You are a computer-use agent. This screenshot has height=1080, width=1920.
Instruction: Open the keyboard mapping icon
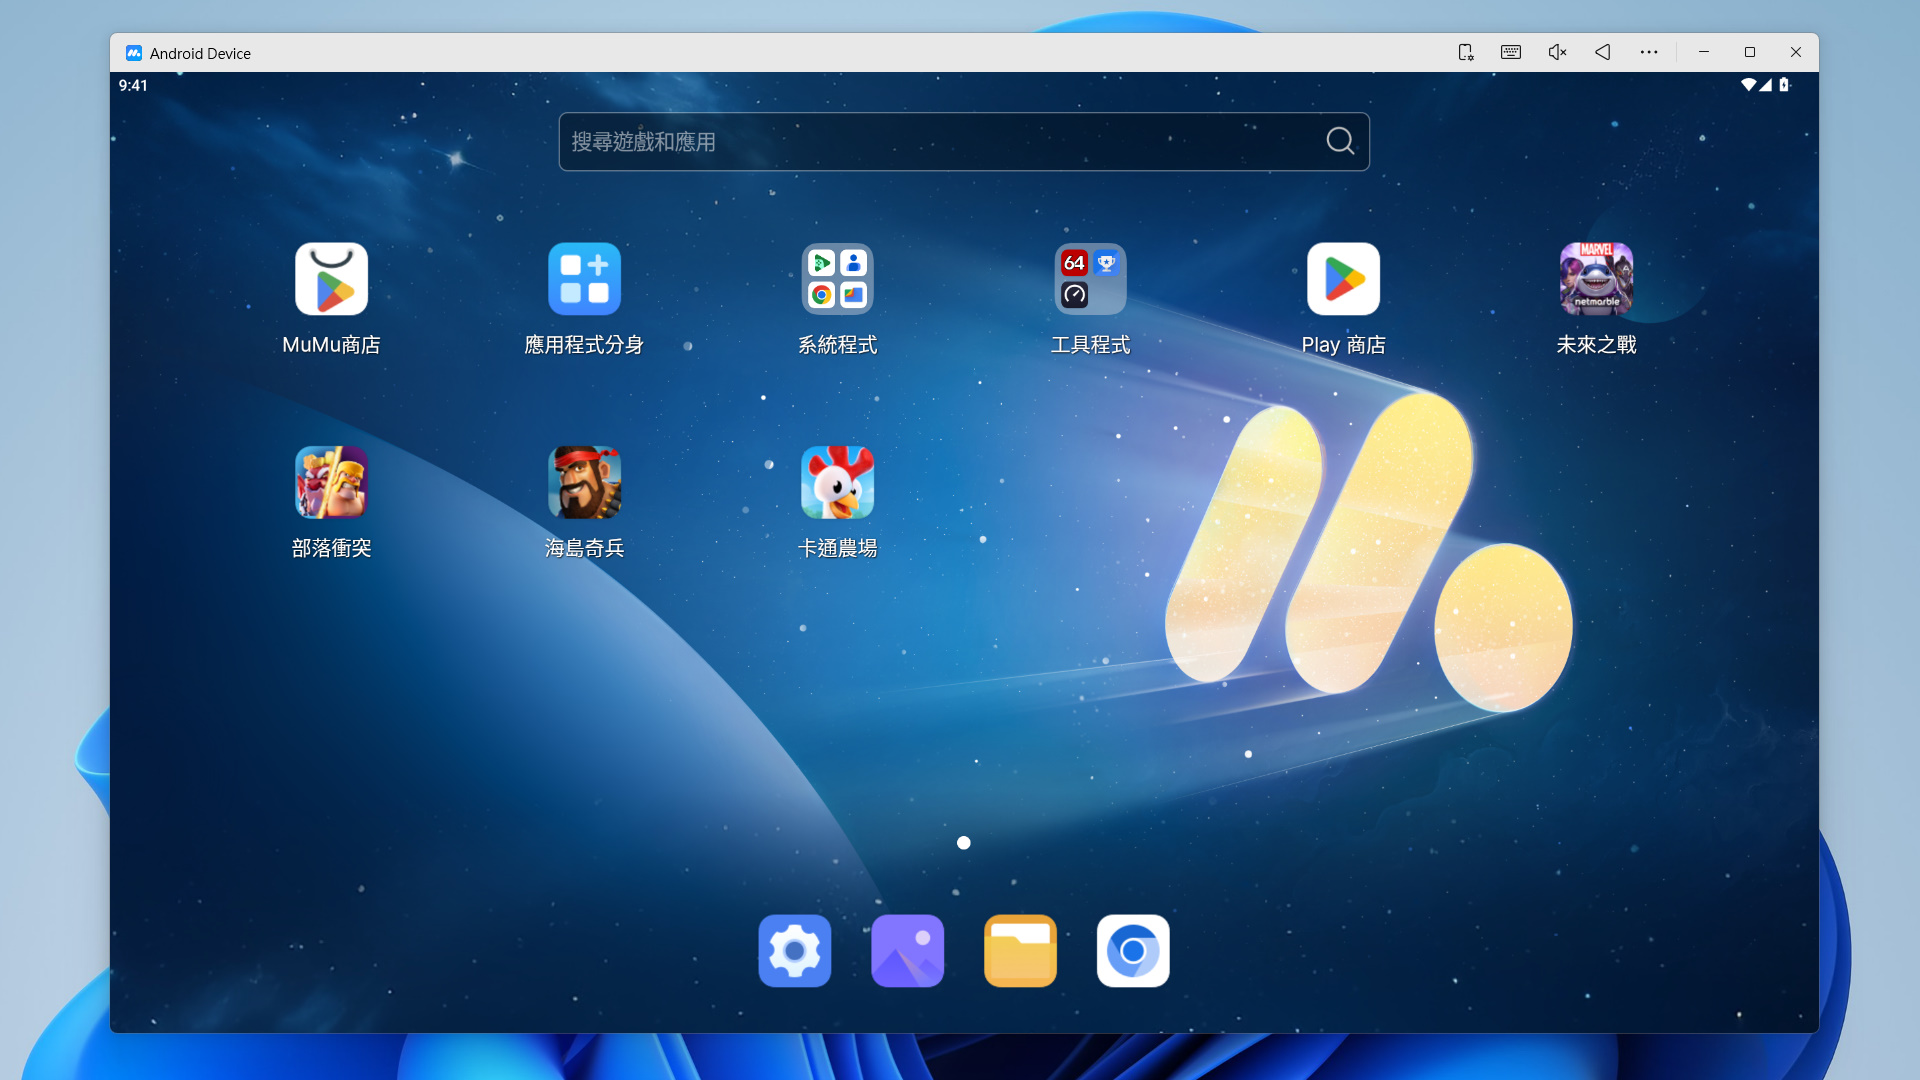1511,52
